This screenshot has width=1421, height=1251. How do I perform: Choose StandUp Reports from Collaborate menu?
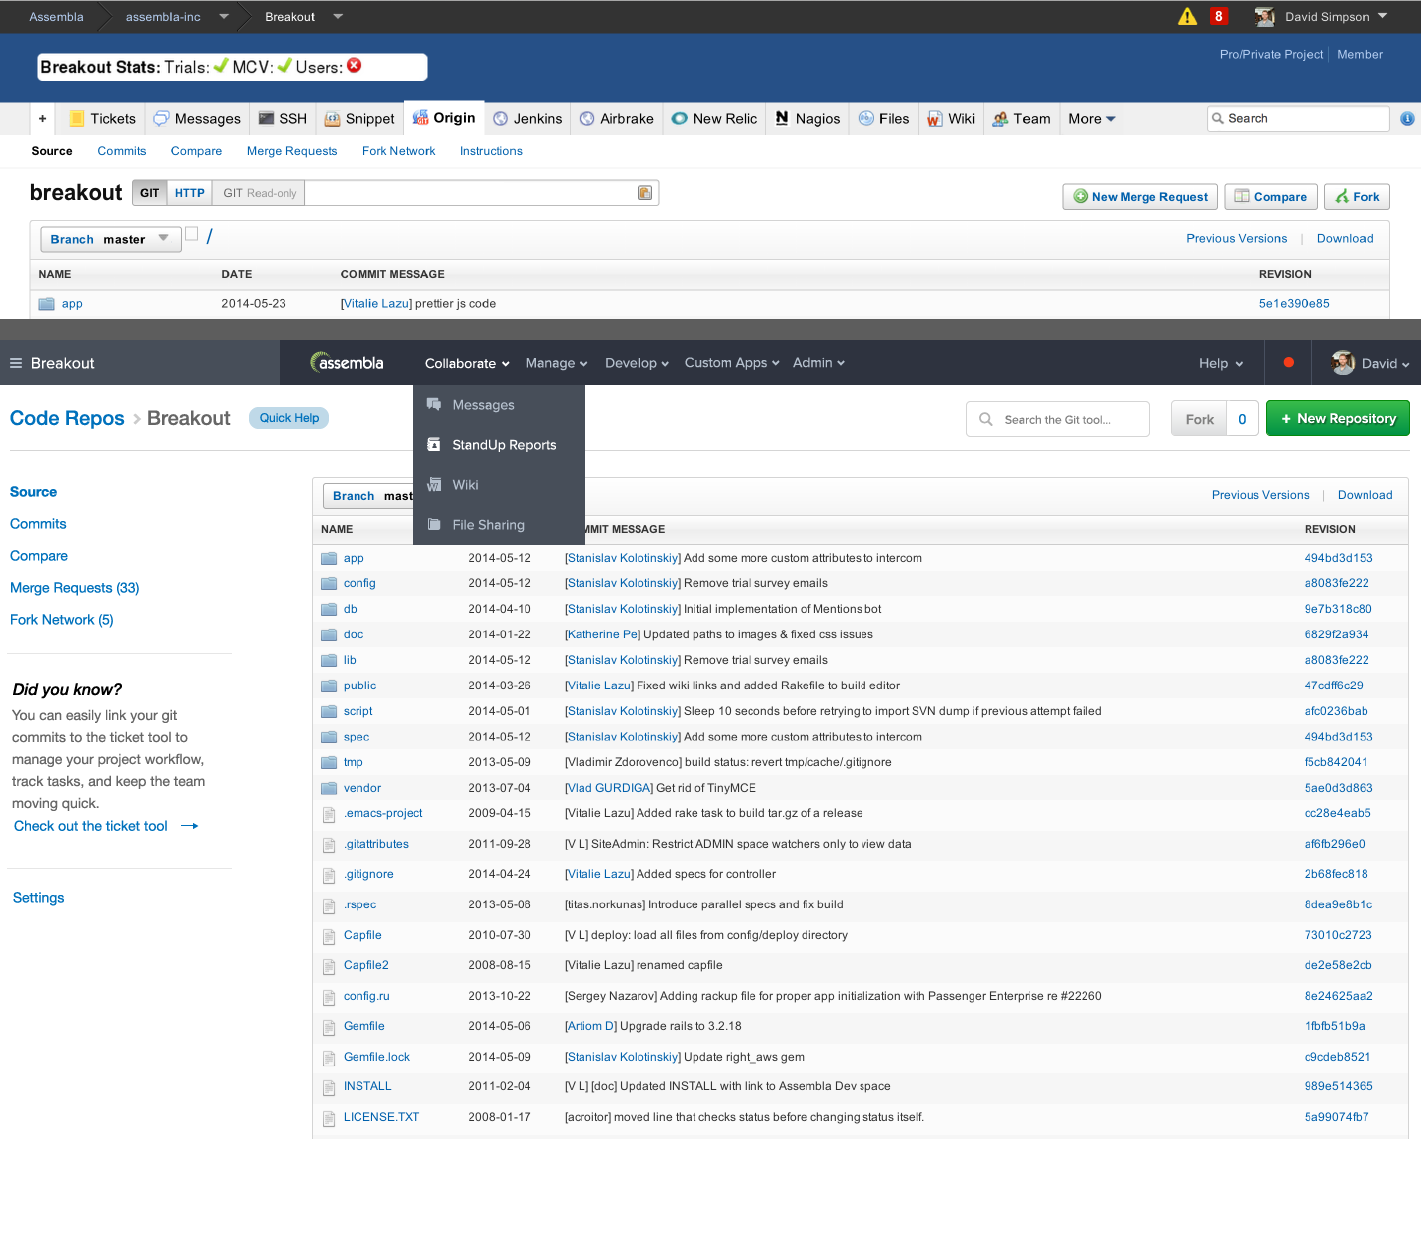click(x=498, y=445)
